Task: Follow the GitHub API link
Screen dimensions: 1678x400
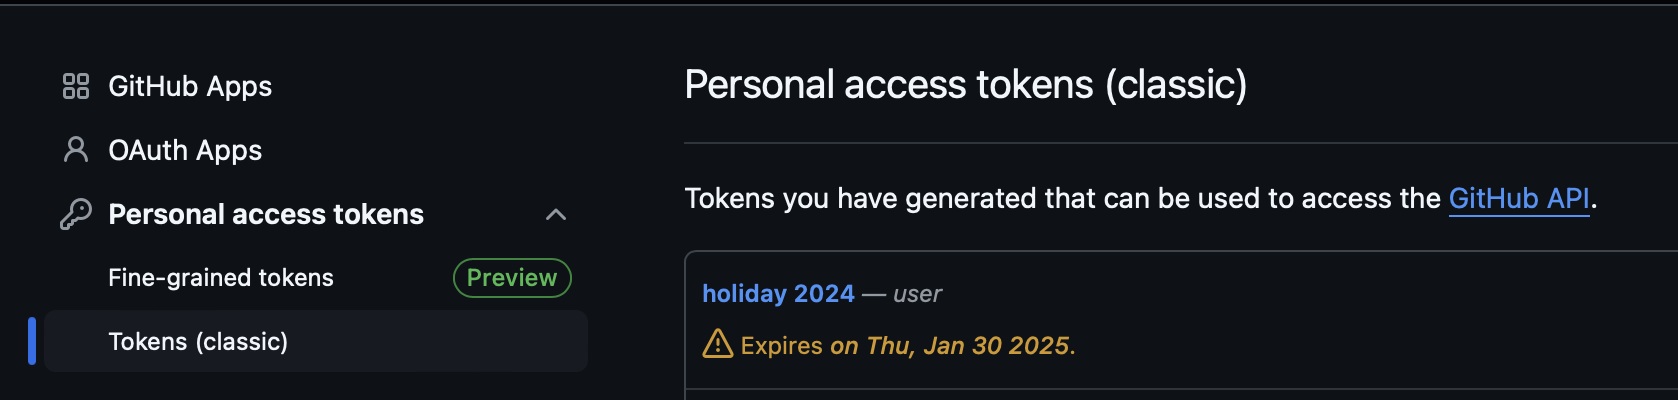Action: 1518,198
